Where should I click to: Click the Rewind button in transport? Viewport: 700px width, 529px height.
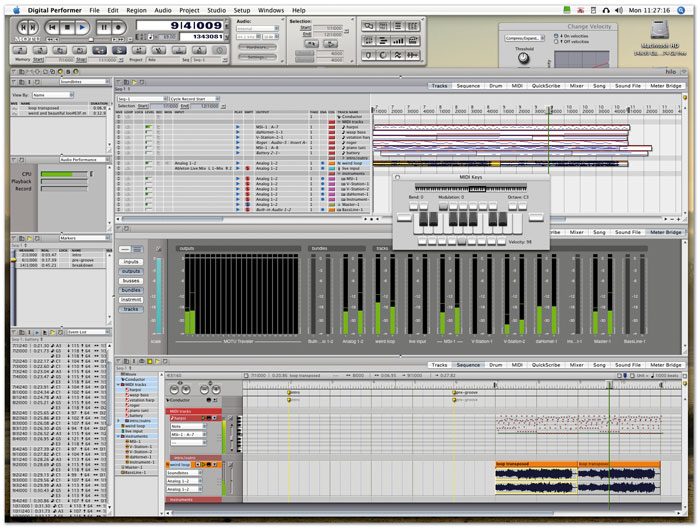click(52, 27)
